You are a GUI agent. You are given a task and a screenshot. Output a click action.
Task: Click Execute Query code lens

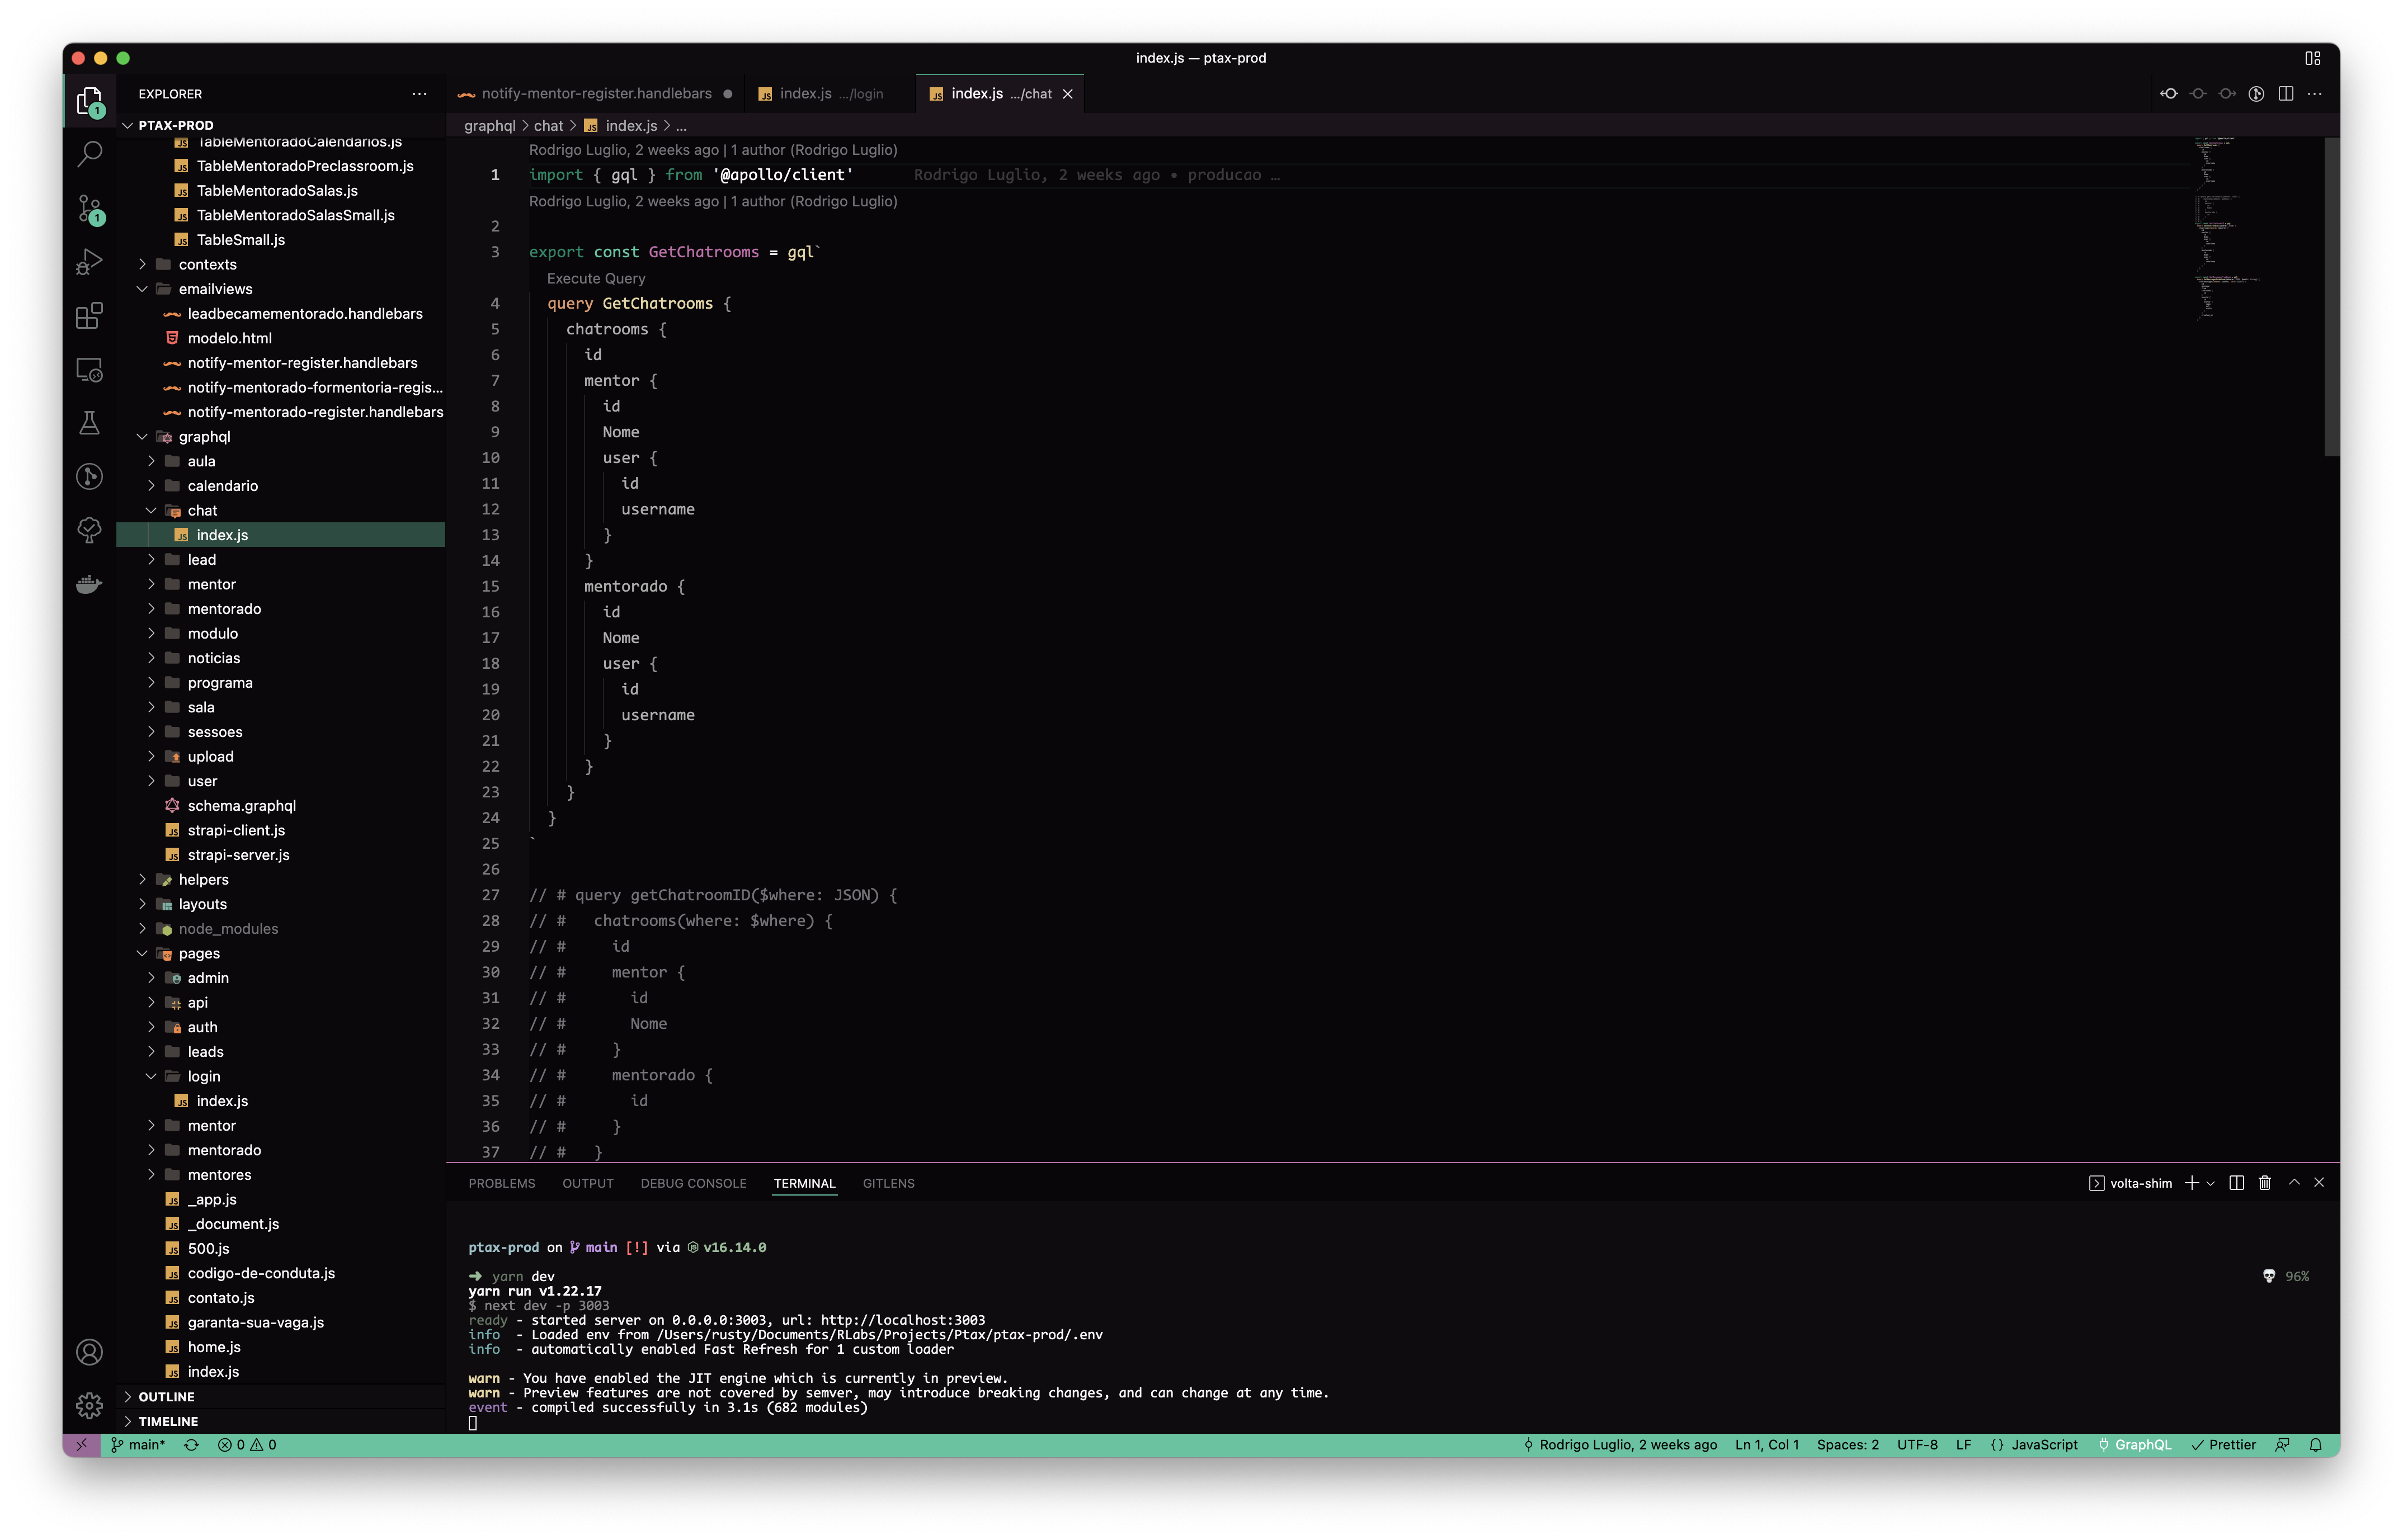tap(596, 278)
